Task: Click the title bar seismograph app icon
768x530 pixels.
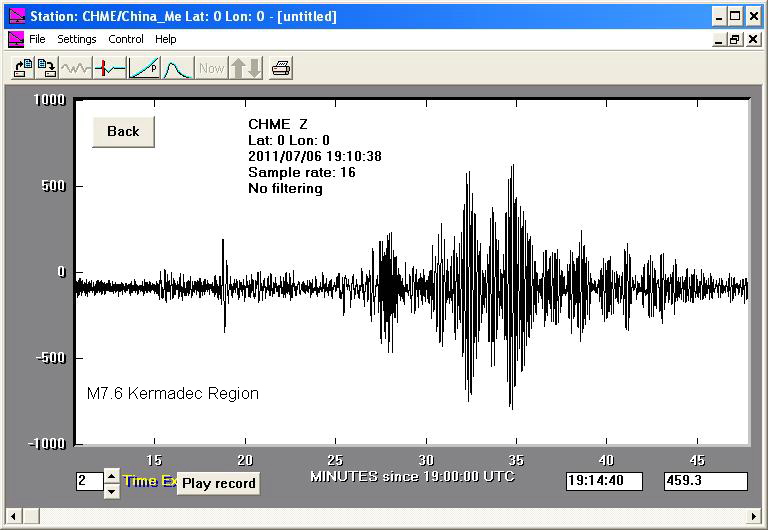Action: click(16, 16)
